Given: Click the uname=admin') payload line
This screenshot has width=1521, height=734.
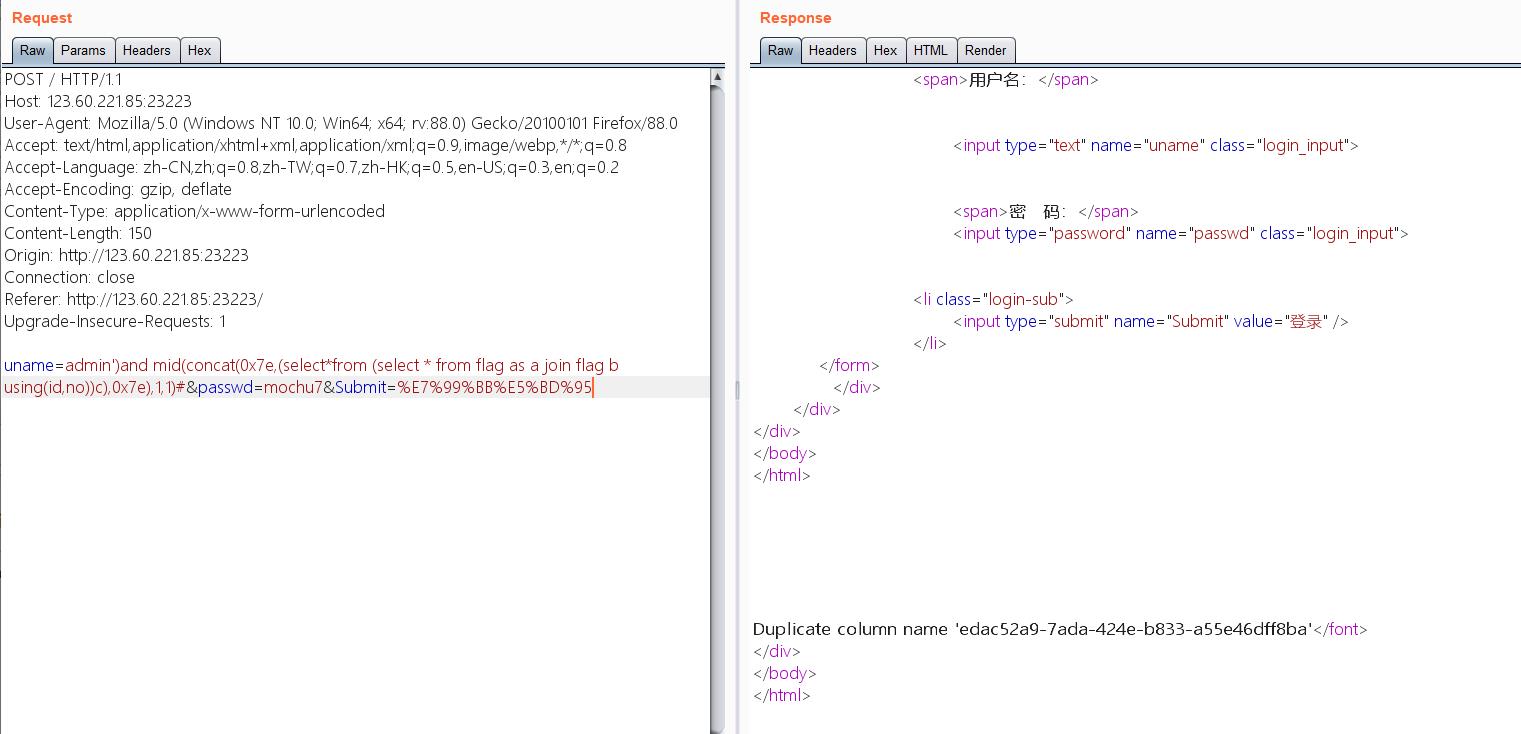Looking at the screenshot, I should [311, 365].
